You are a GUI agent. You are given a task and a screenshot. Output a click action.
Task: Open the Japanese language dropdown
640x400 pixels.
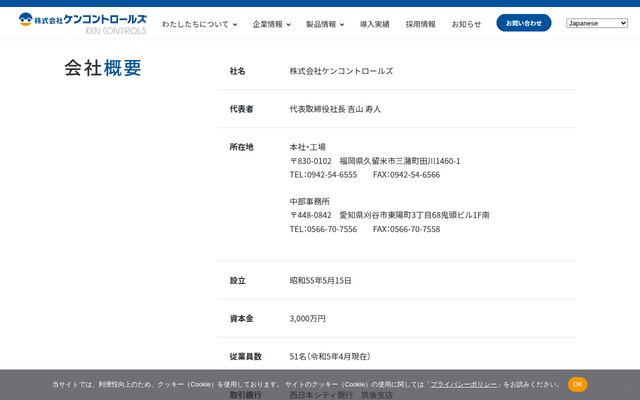(x=597, y=23)
